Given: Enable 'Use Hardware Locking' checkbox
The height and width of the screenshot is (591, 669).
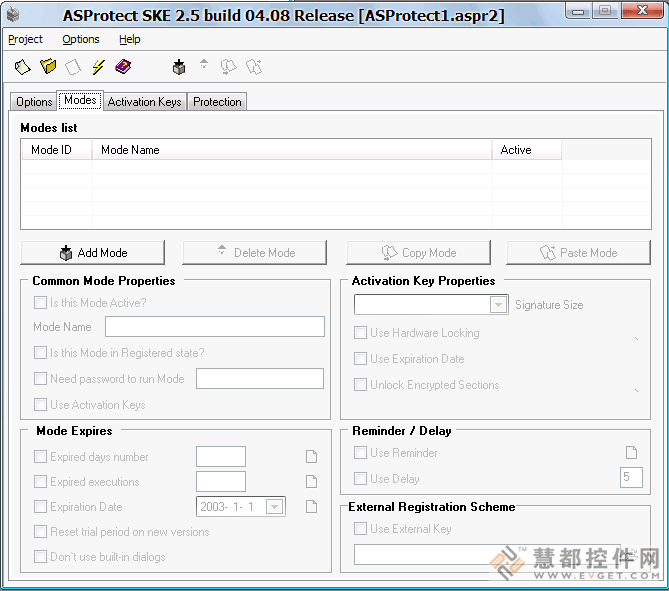Looking at the screenshot, I should click(361, 332).
